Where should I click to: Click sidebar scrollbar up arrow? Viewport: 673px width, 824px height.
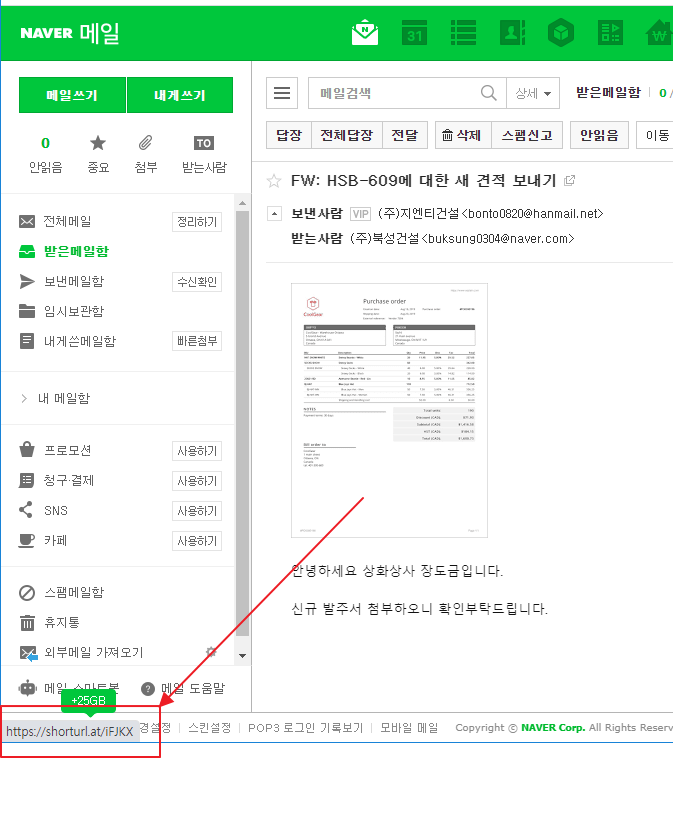point(242,203)
